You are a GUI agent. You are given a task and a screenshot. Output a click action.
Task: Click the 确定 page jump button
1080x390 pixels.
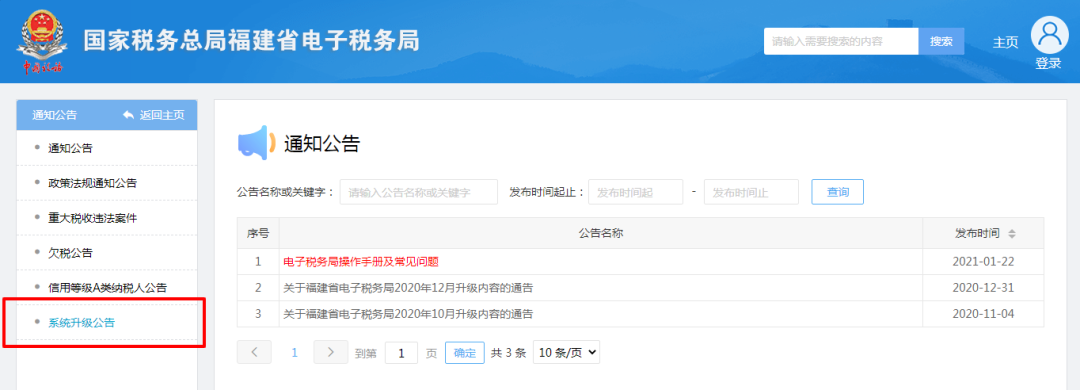(x=465, y=353)
